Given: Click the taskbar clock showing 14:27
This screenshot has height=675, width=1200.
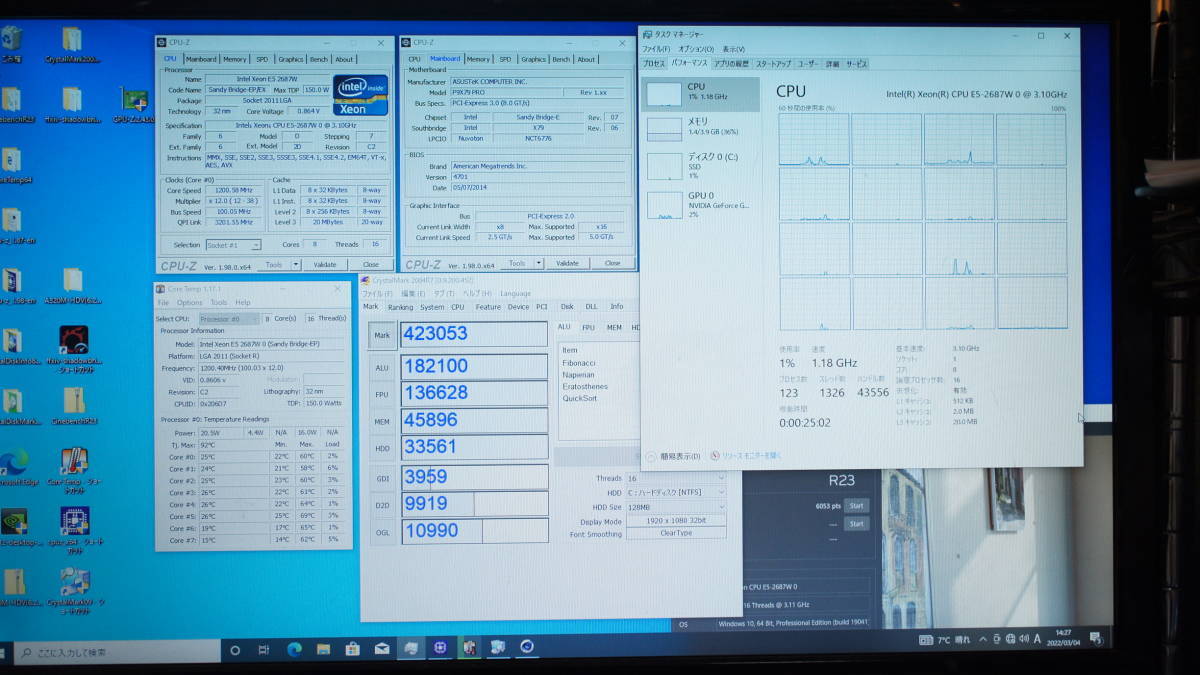Looking at the screenshot, I should point(1062,637).
